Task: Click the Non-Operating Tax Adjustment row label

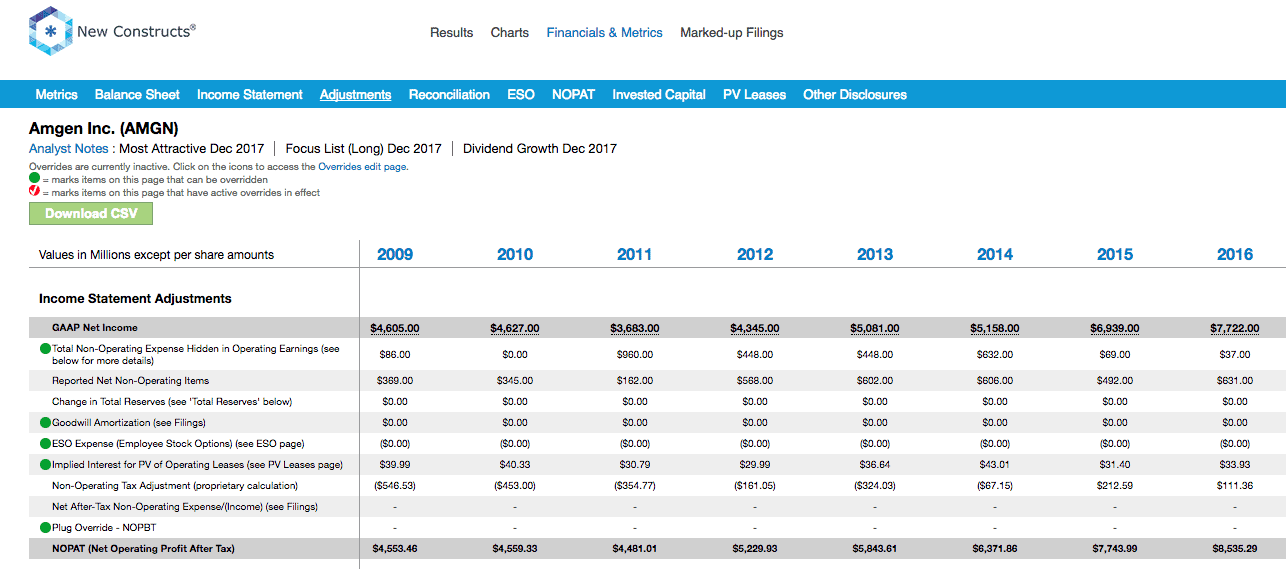Action: (x=175, y=485)
